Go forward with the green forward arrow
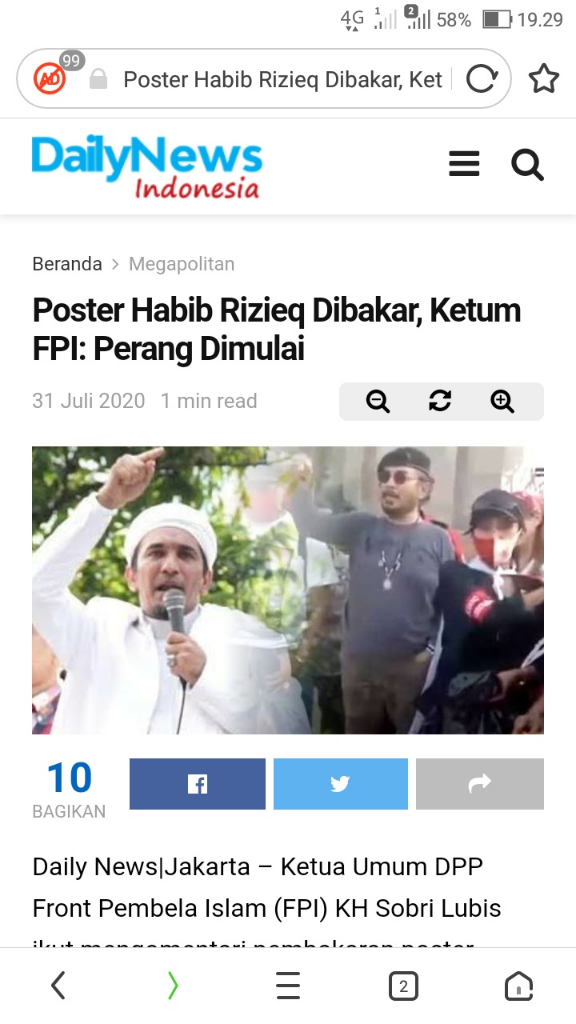 click(172, 985)
